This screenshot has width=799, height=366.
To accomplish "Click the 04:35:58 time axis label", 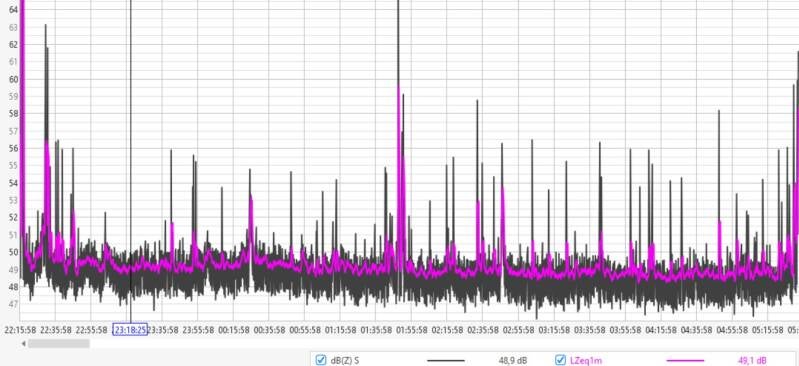I will 697,330.
